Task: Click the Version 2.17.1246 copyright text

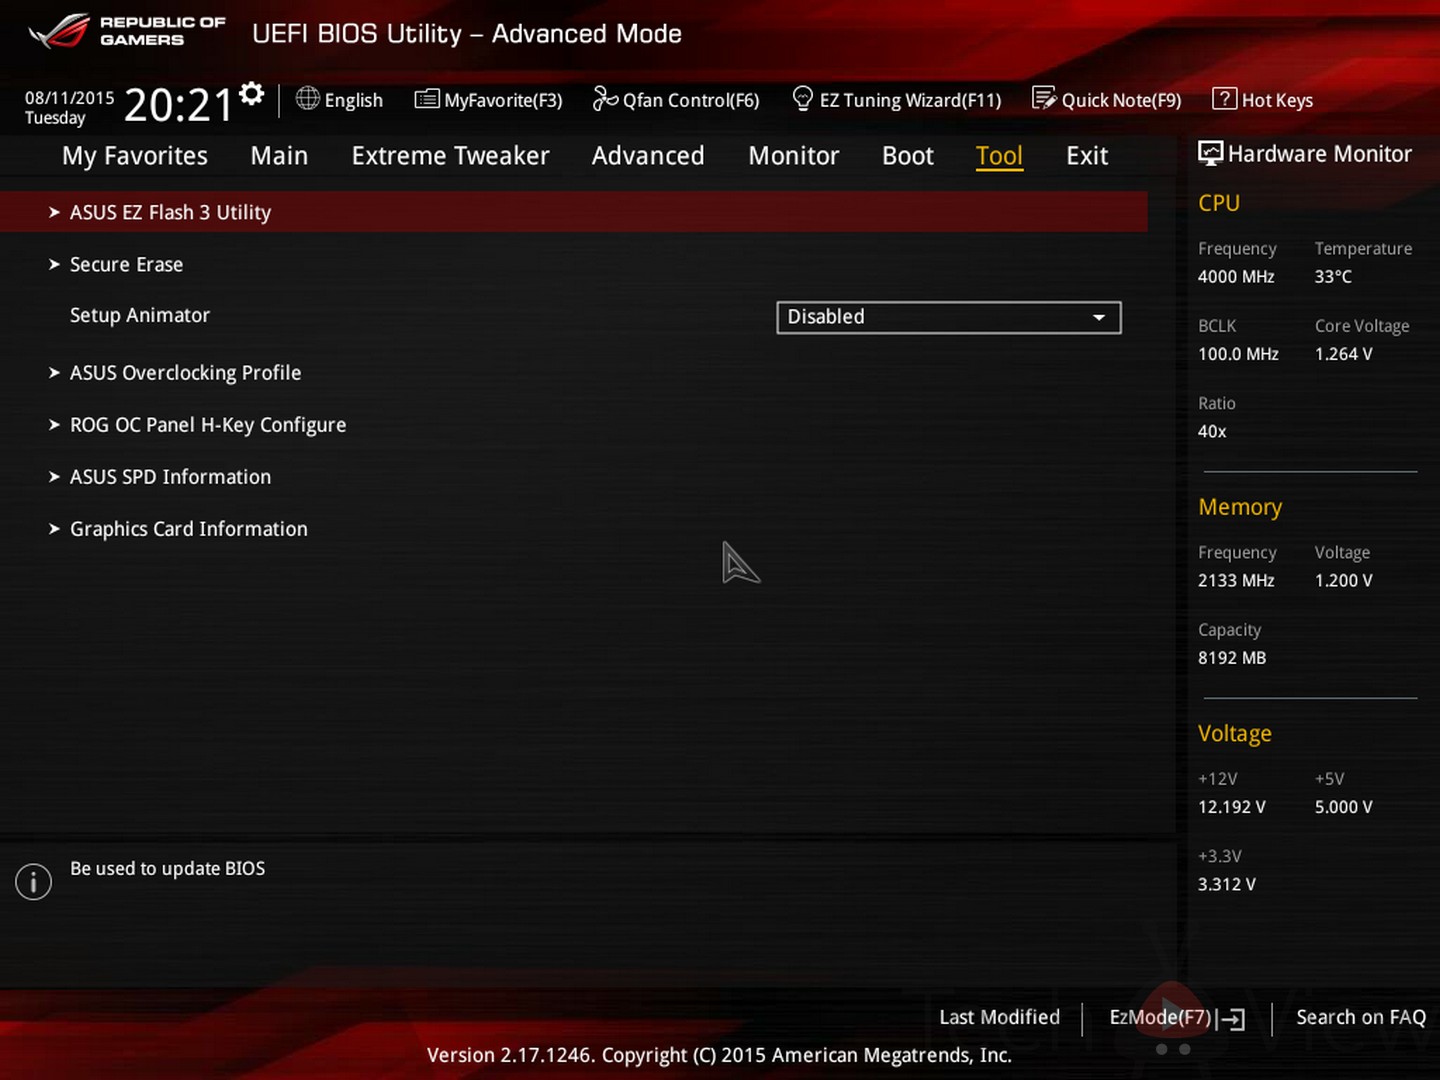Action: click(719, 1055)
